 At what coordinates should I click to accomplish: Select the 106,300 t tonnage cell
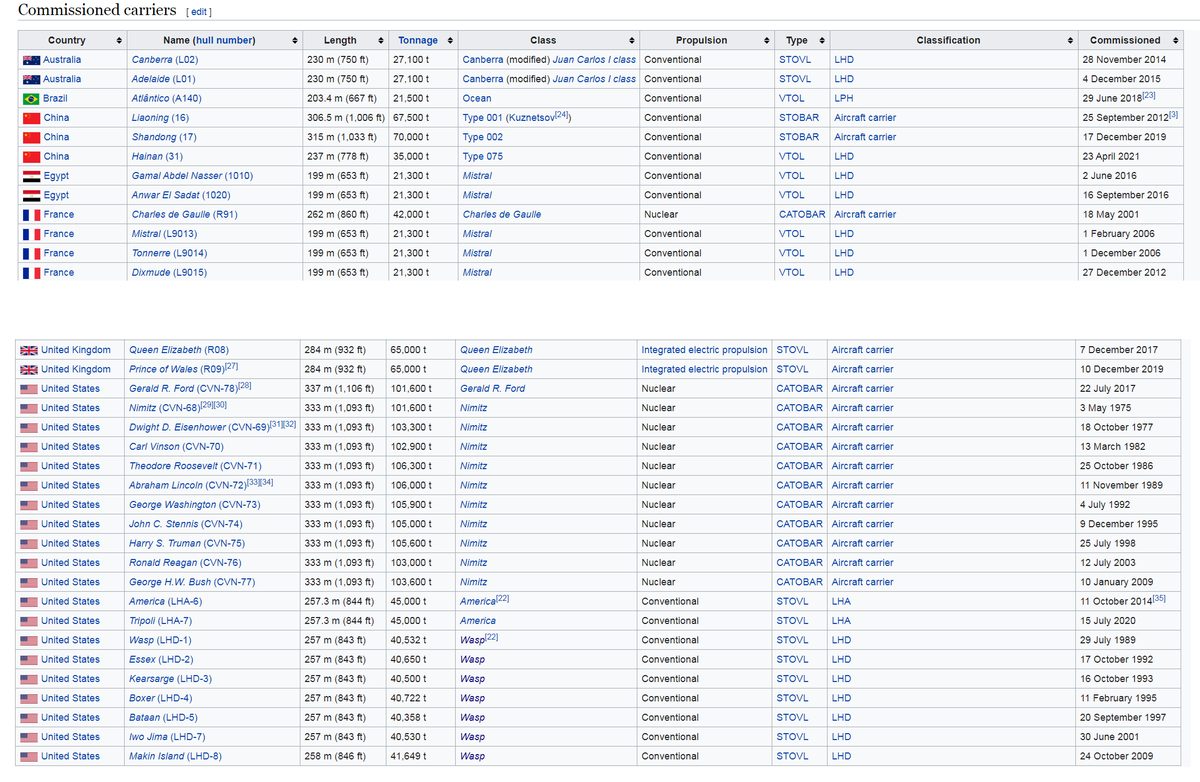pyautogui.click(x=420, y=466)
